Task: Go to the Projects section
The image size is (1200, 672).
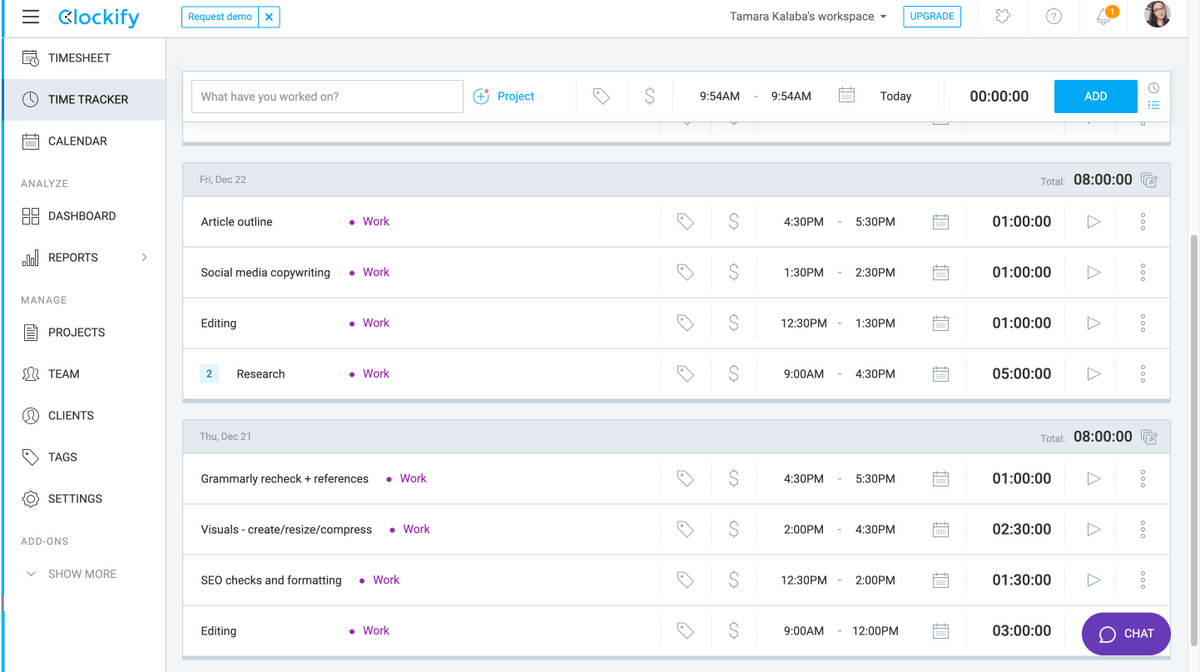Action: (76, 332)
